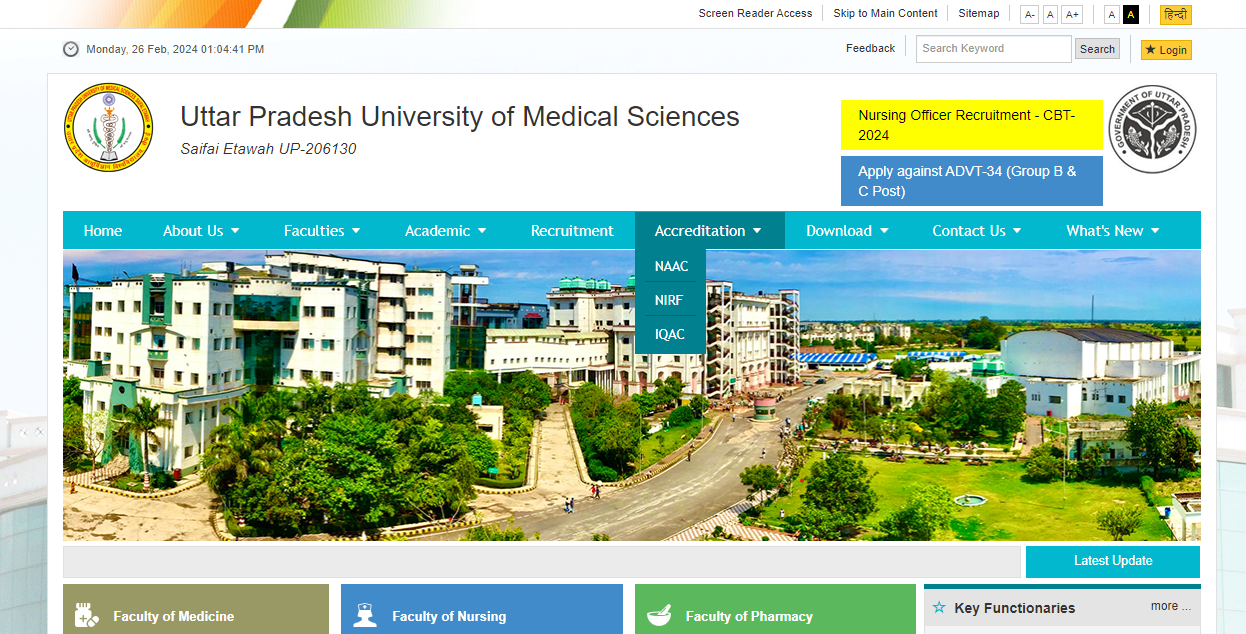Click the university emblem logo
This screenshot has width=1246, height=634.
coord(108,129)
